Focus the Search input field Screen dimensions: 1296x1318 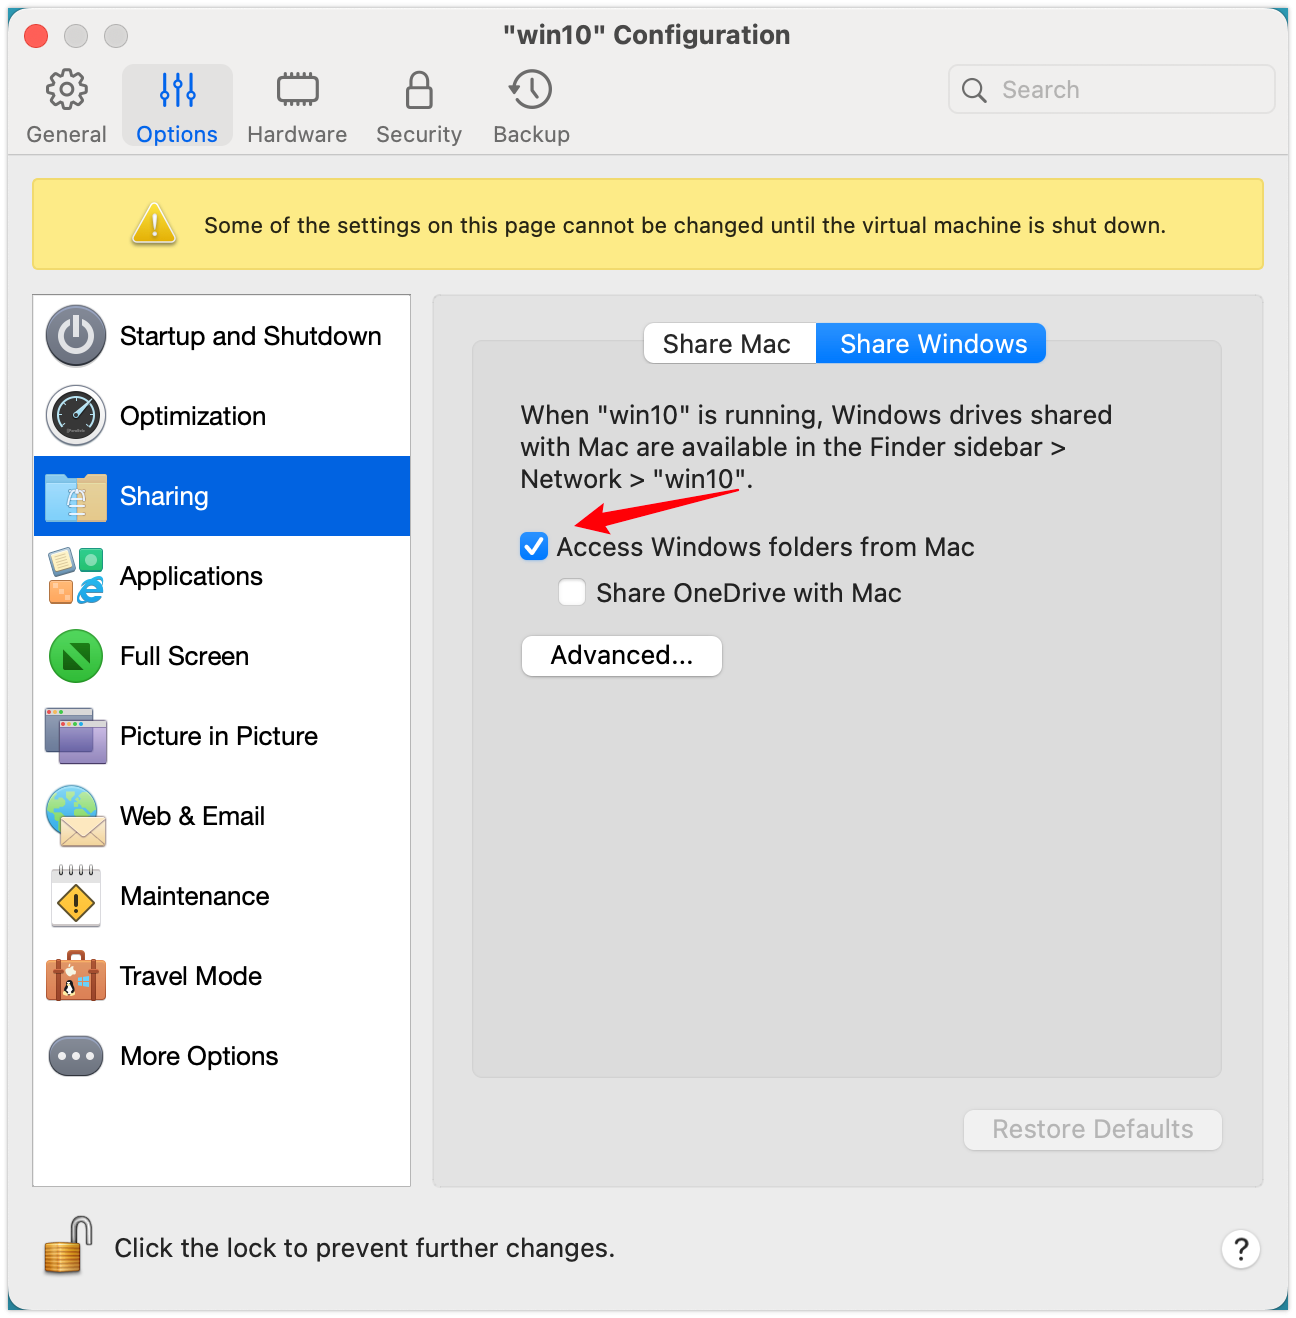[x=1112, y=90]
